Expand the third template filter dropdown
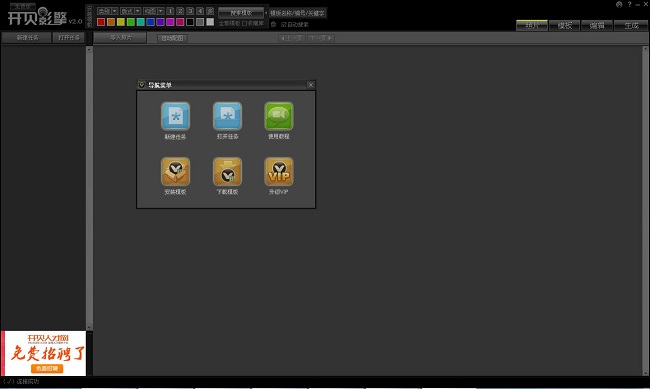 (x=160, y=11)
